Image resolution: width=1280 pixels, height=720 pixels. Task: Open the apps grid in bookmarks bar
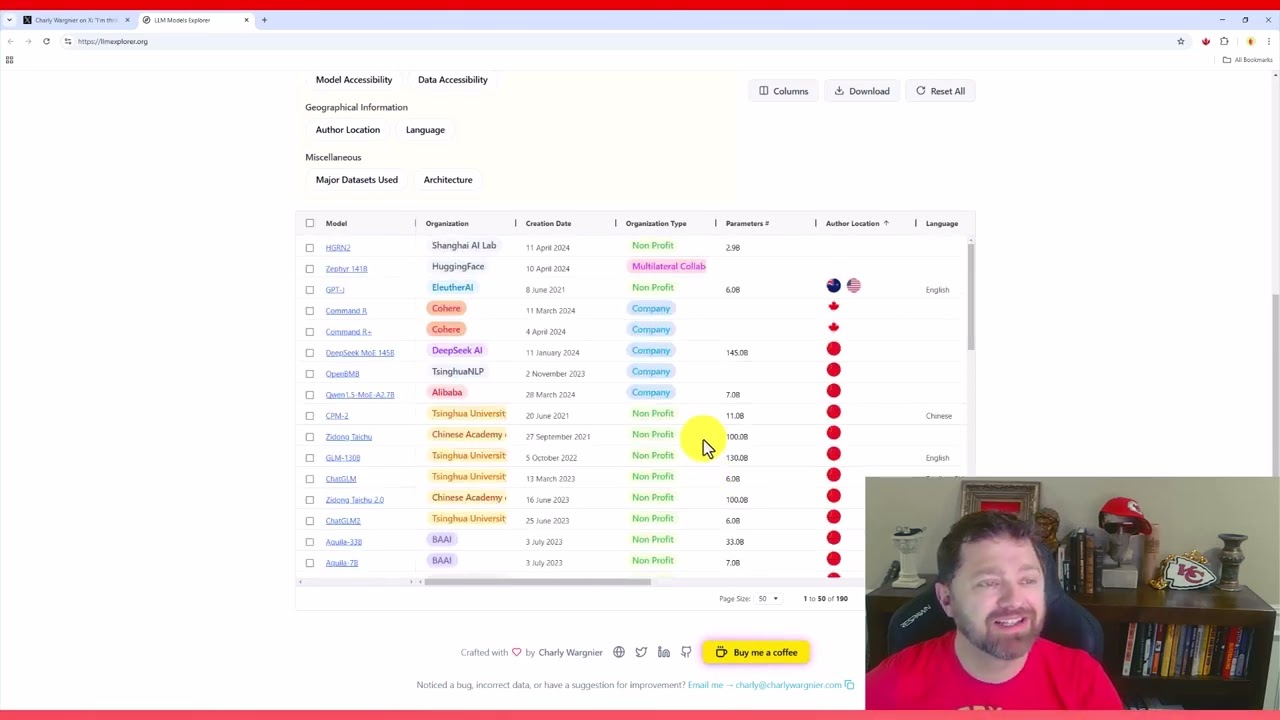pyautogui.click(x=10, y=60)
